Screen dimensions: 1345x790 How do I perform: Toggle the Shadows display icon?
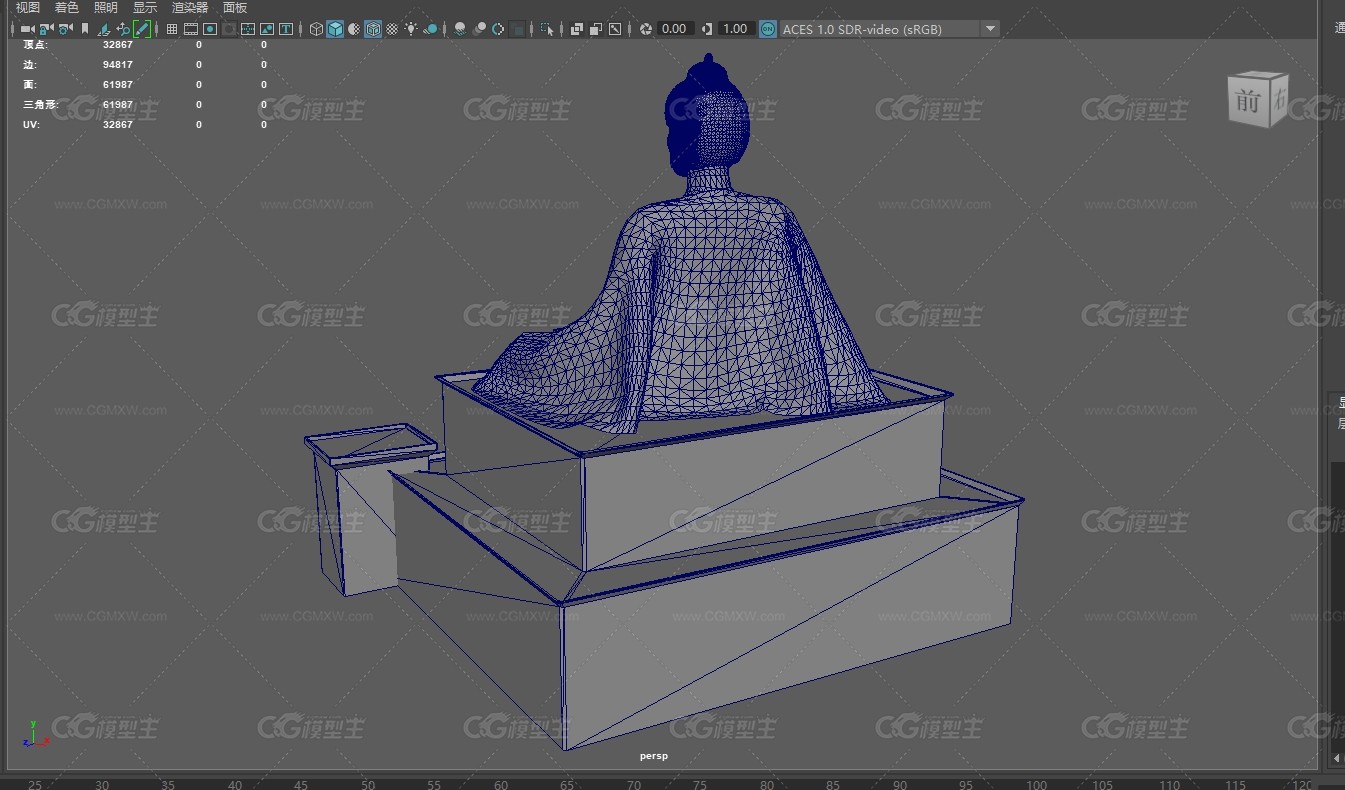[x=430, y=29]
